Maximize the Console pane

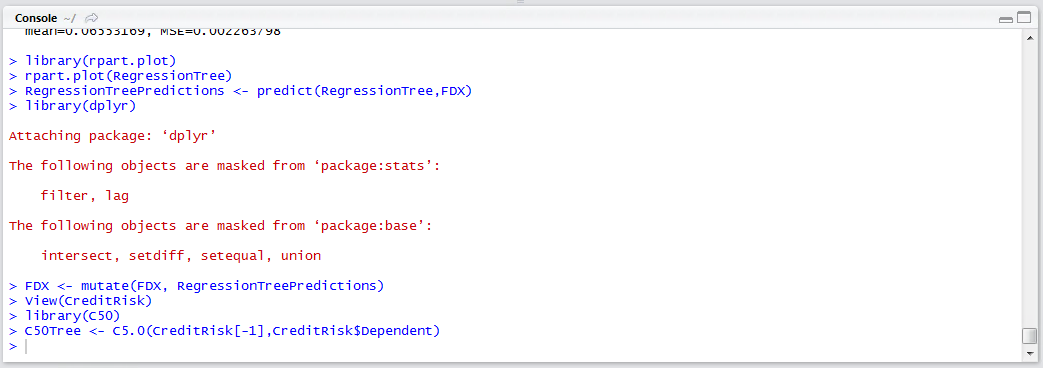tap(1023, 19)
